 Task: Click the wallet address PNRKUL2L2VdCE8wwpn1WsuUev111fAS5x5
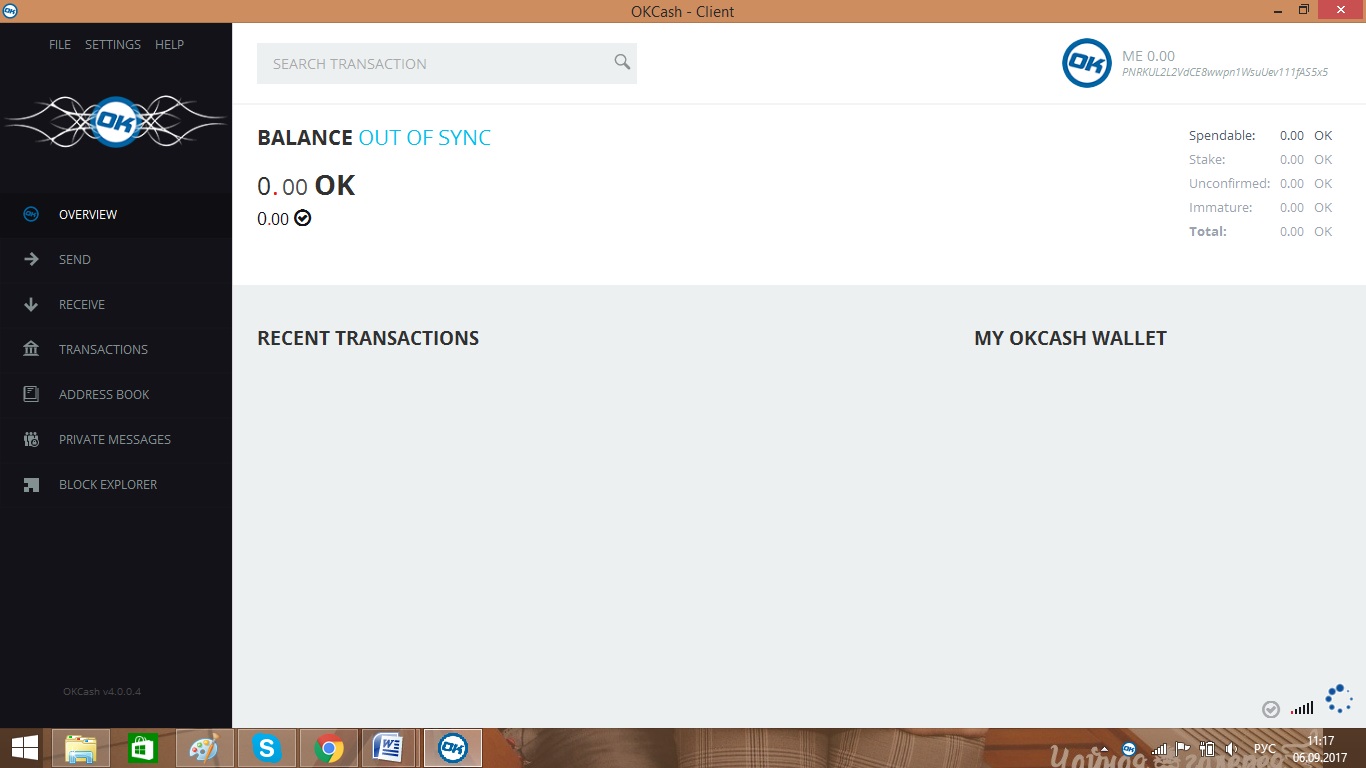pos(1225,72)
